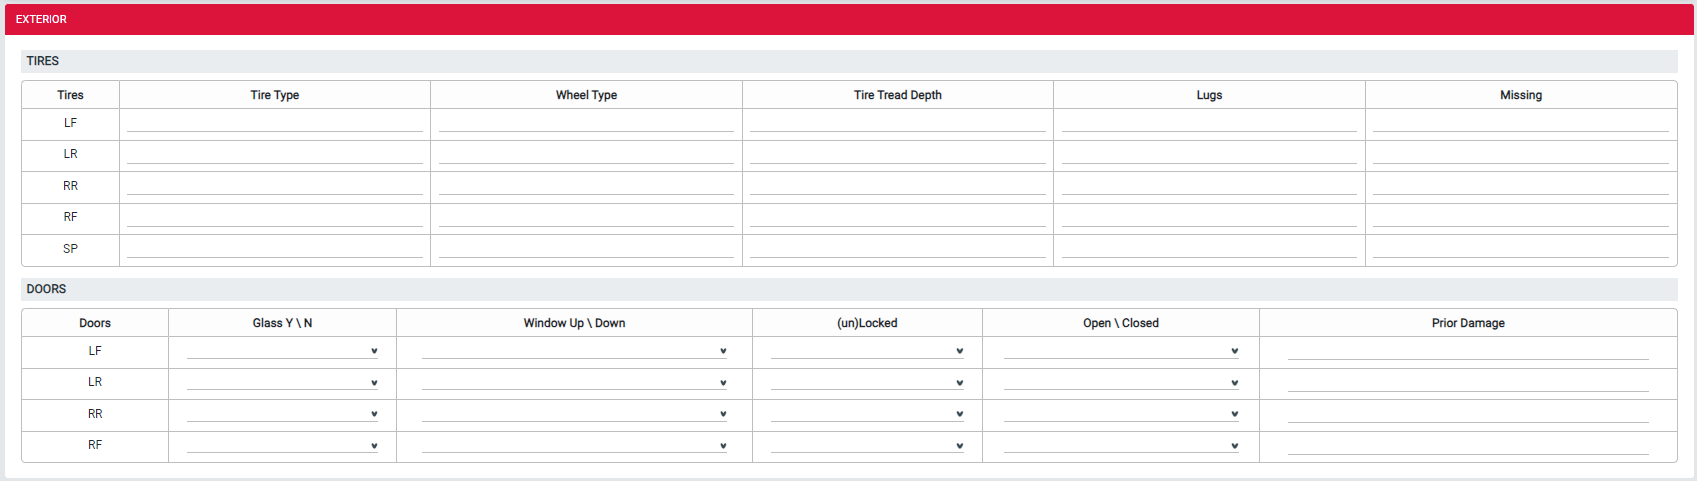Select the Wheel Type field for RR tire
The image size is (1697, 481).
coord(586,186)
